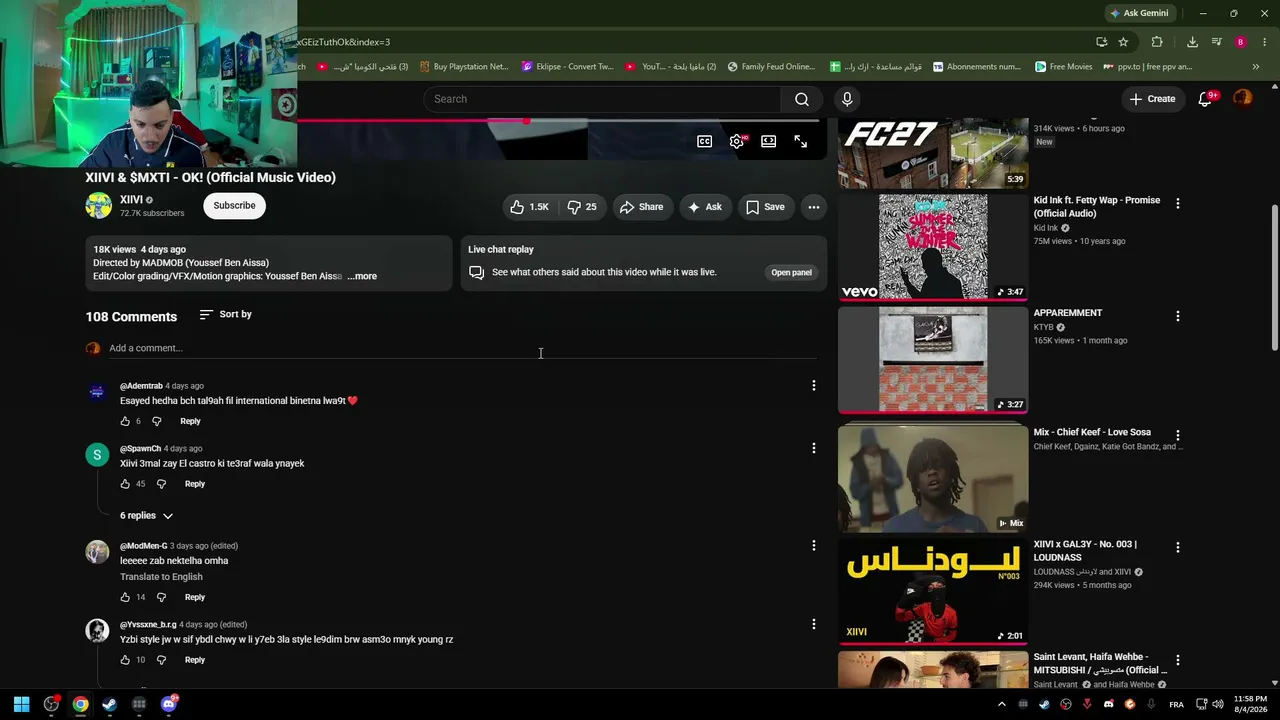Open the Create menu button
This screenshot has height=720, width=1280.
[x=1152, y=99]
